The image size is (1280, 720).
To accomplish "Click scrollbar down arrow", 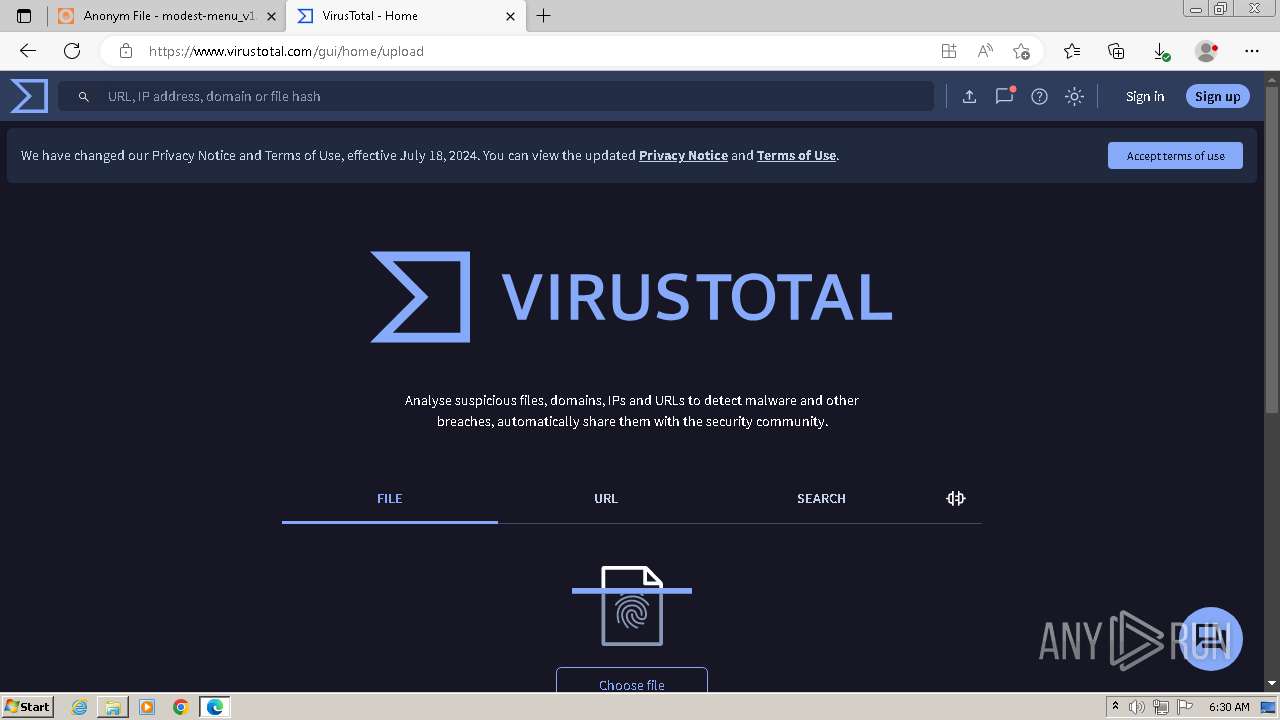I will (x=1271, y=684).
